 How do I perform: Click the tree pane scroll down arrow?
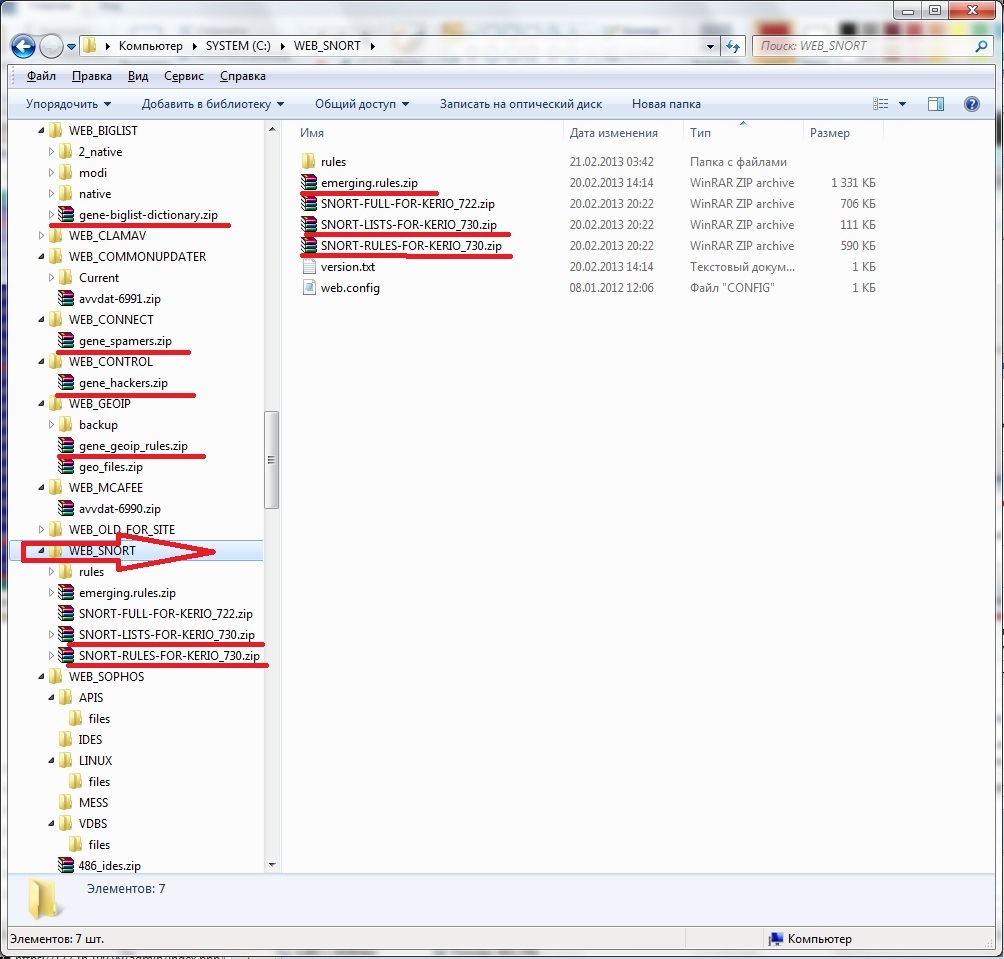pyautogui.click(x=271, y=864)
